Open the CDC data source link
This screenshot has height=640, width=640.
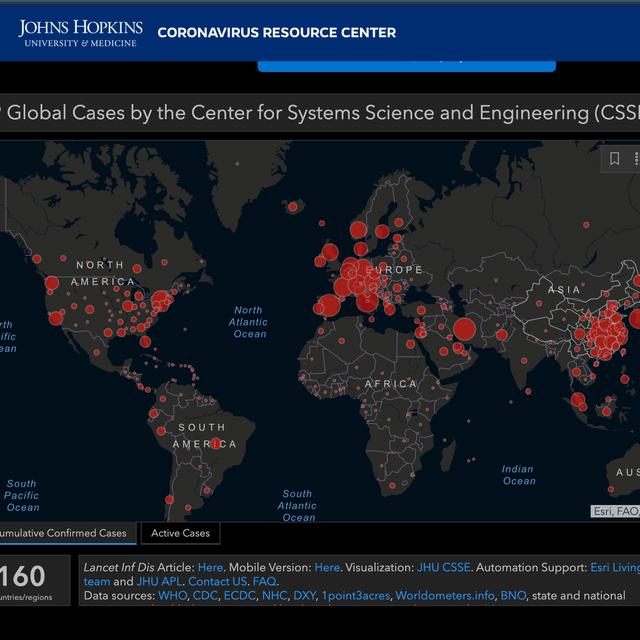click(205, 596)
